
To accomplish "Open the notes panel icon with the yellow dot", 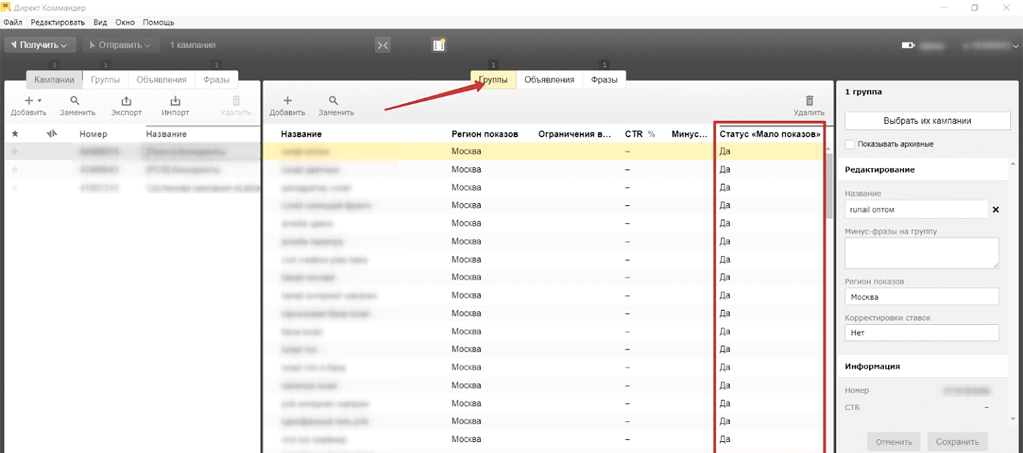I will 438,45.
